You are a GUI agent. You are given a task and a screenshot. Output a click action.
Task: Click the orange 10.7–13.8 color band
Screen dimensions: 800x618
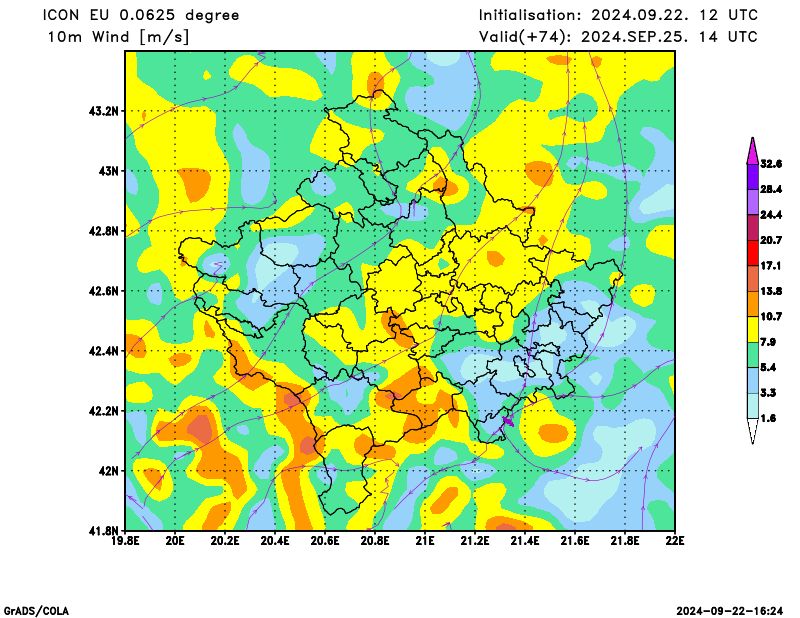[753, 304]
